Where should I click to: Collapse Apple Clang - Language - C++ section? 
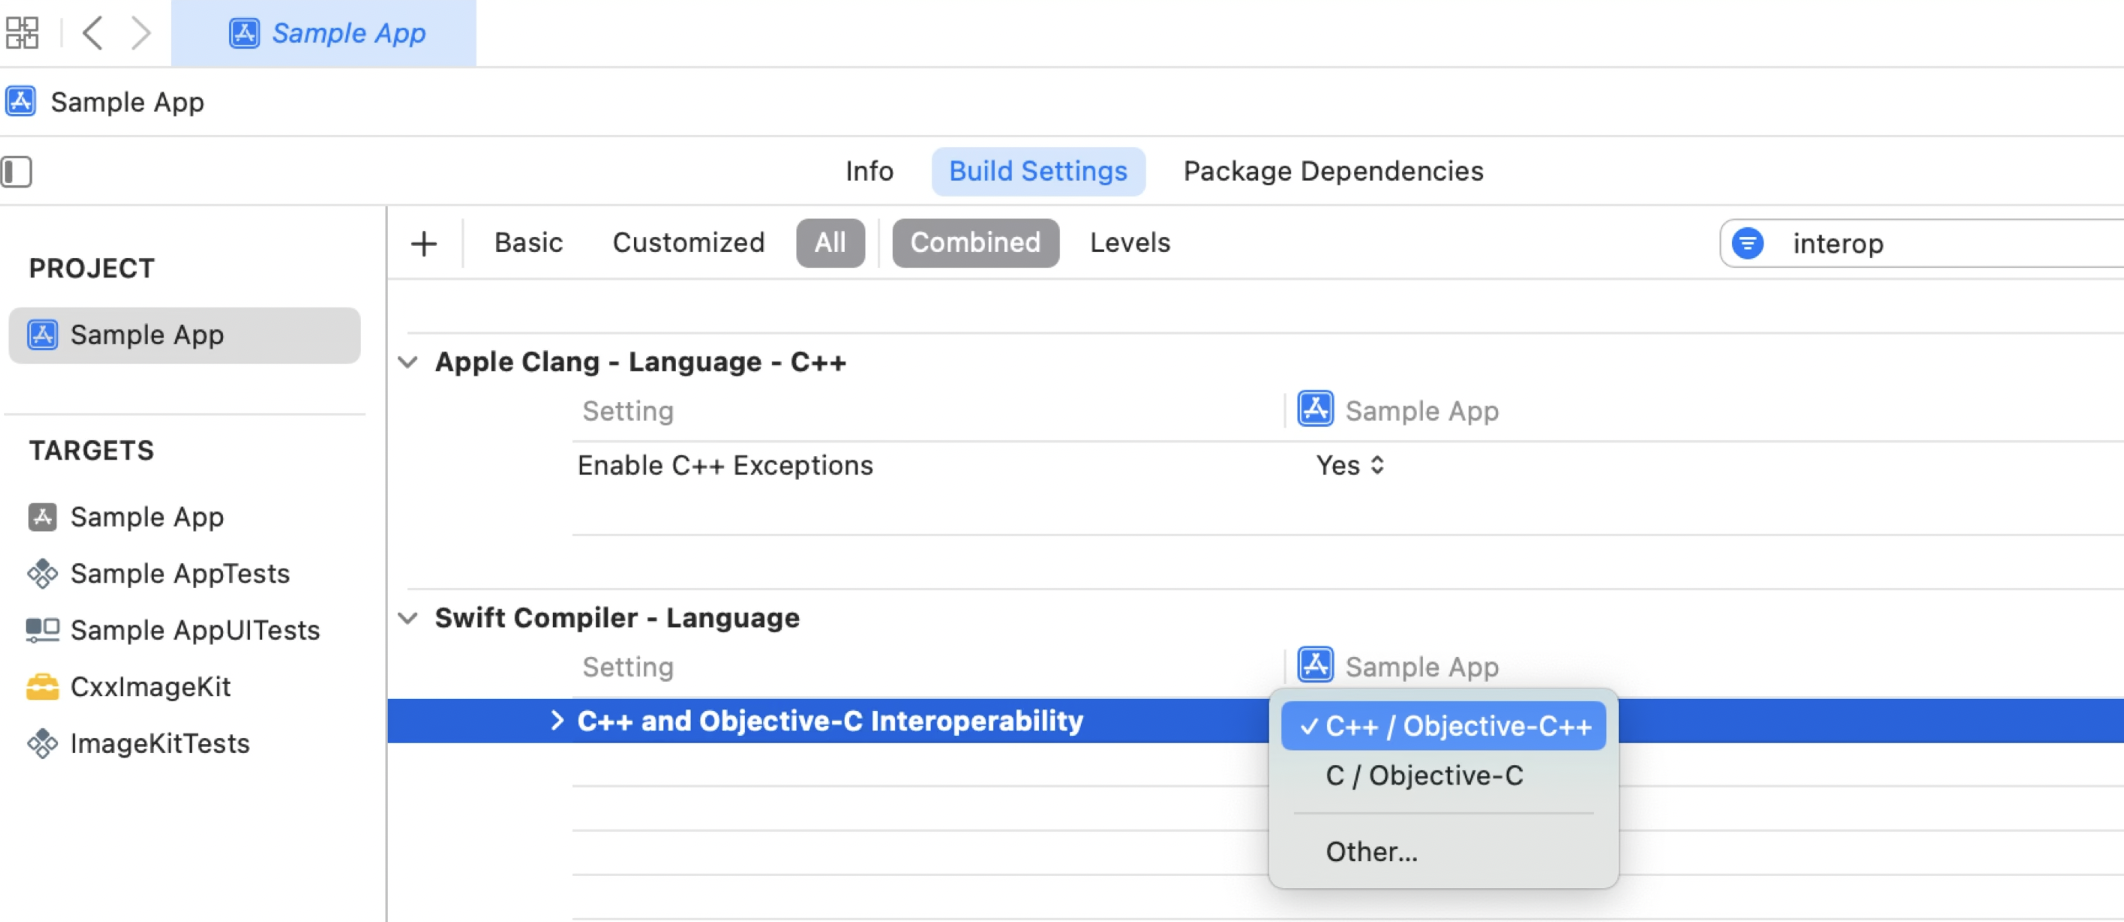coord(408,362)
